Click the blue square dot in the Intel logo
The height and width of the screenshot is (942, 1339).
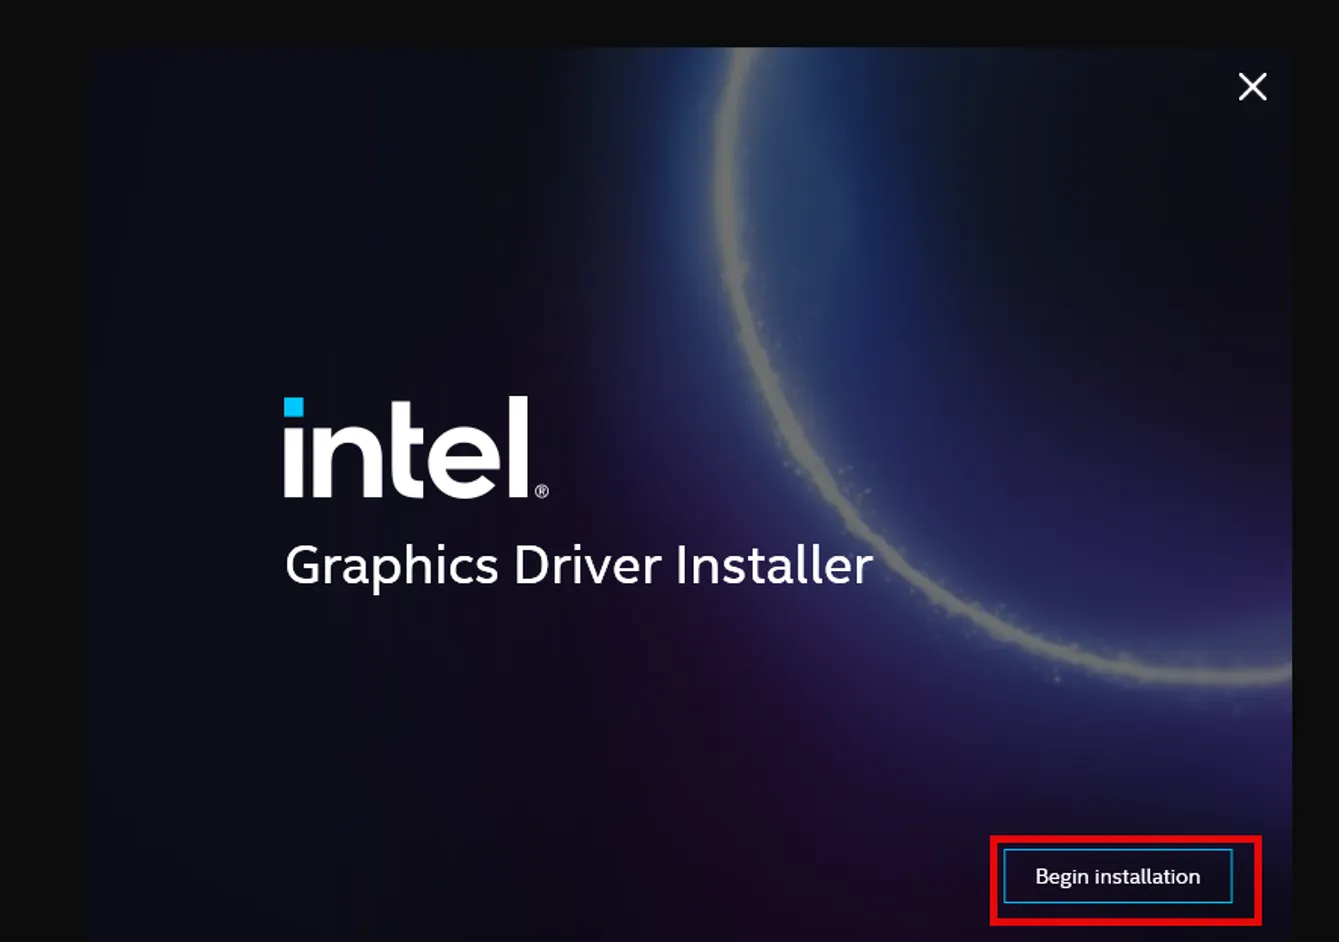(293, 407)
